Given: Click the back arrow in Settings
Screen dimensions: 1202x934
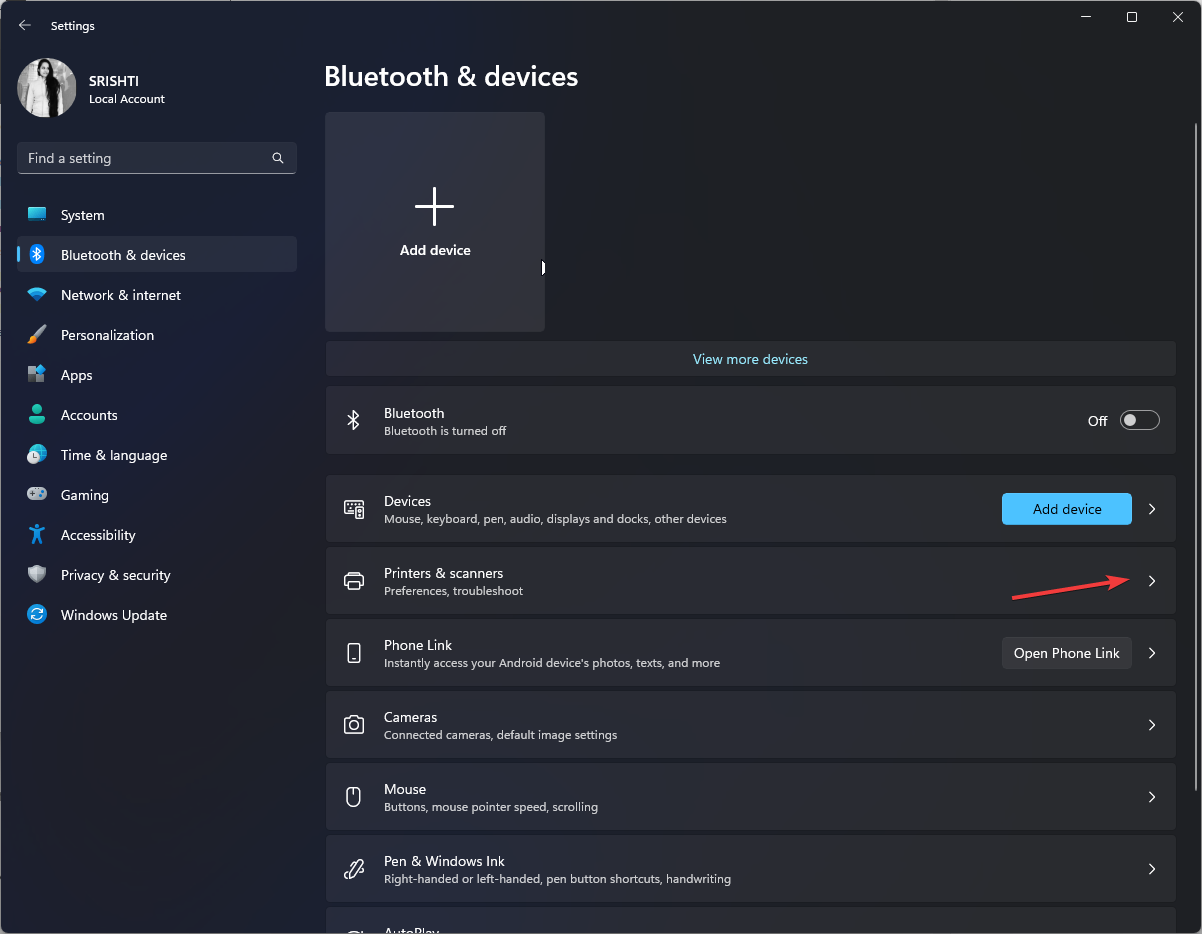Looking at the screenshot, I should pos(25,26).
